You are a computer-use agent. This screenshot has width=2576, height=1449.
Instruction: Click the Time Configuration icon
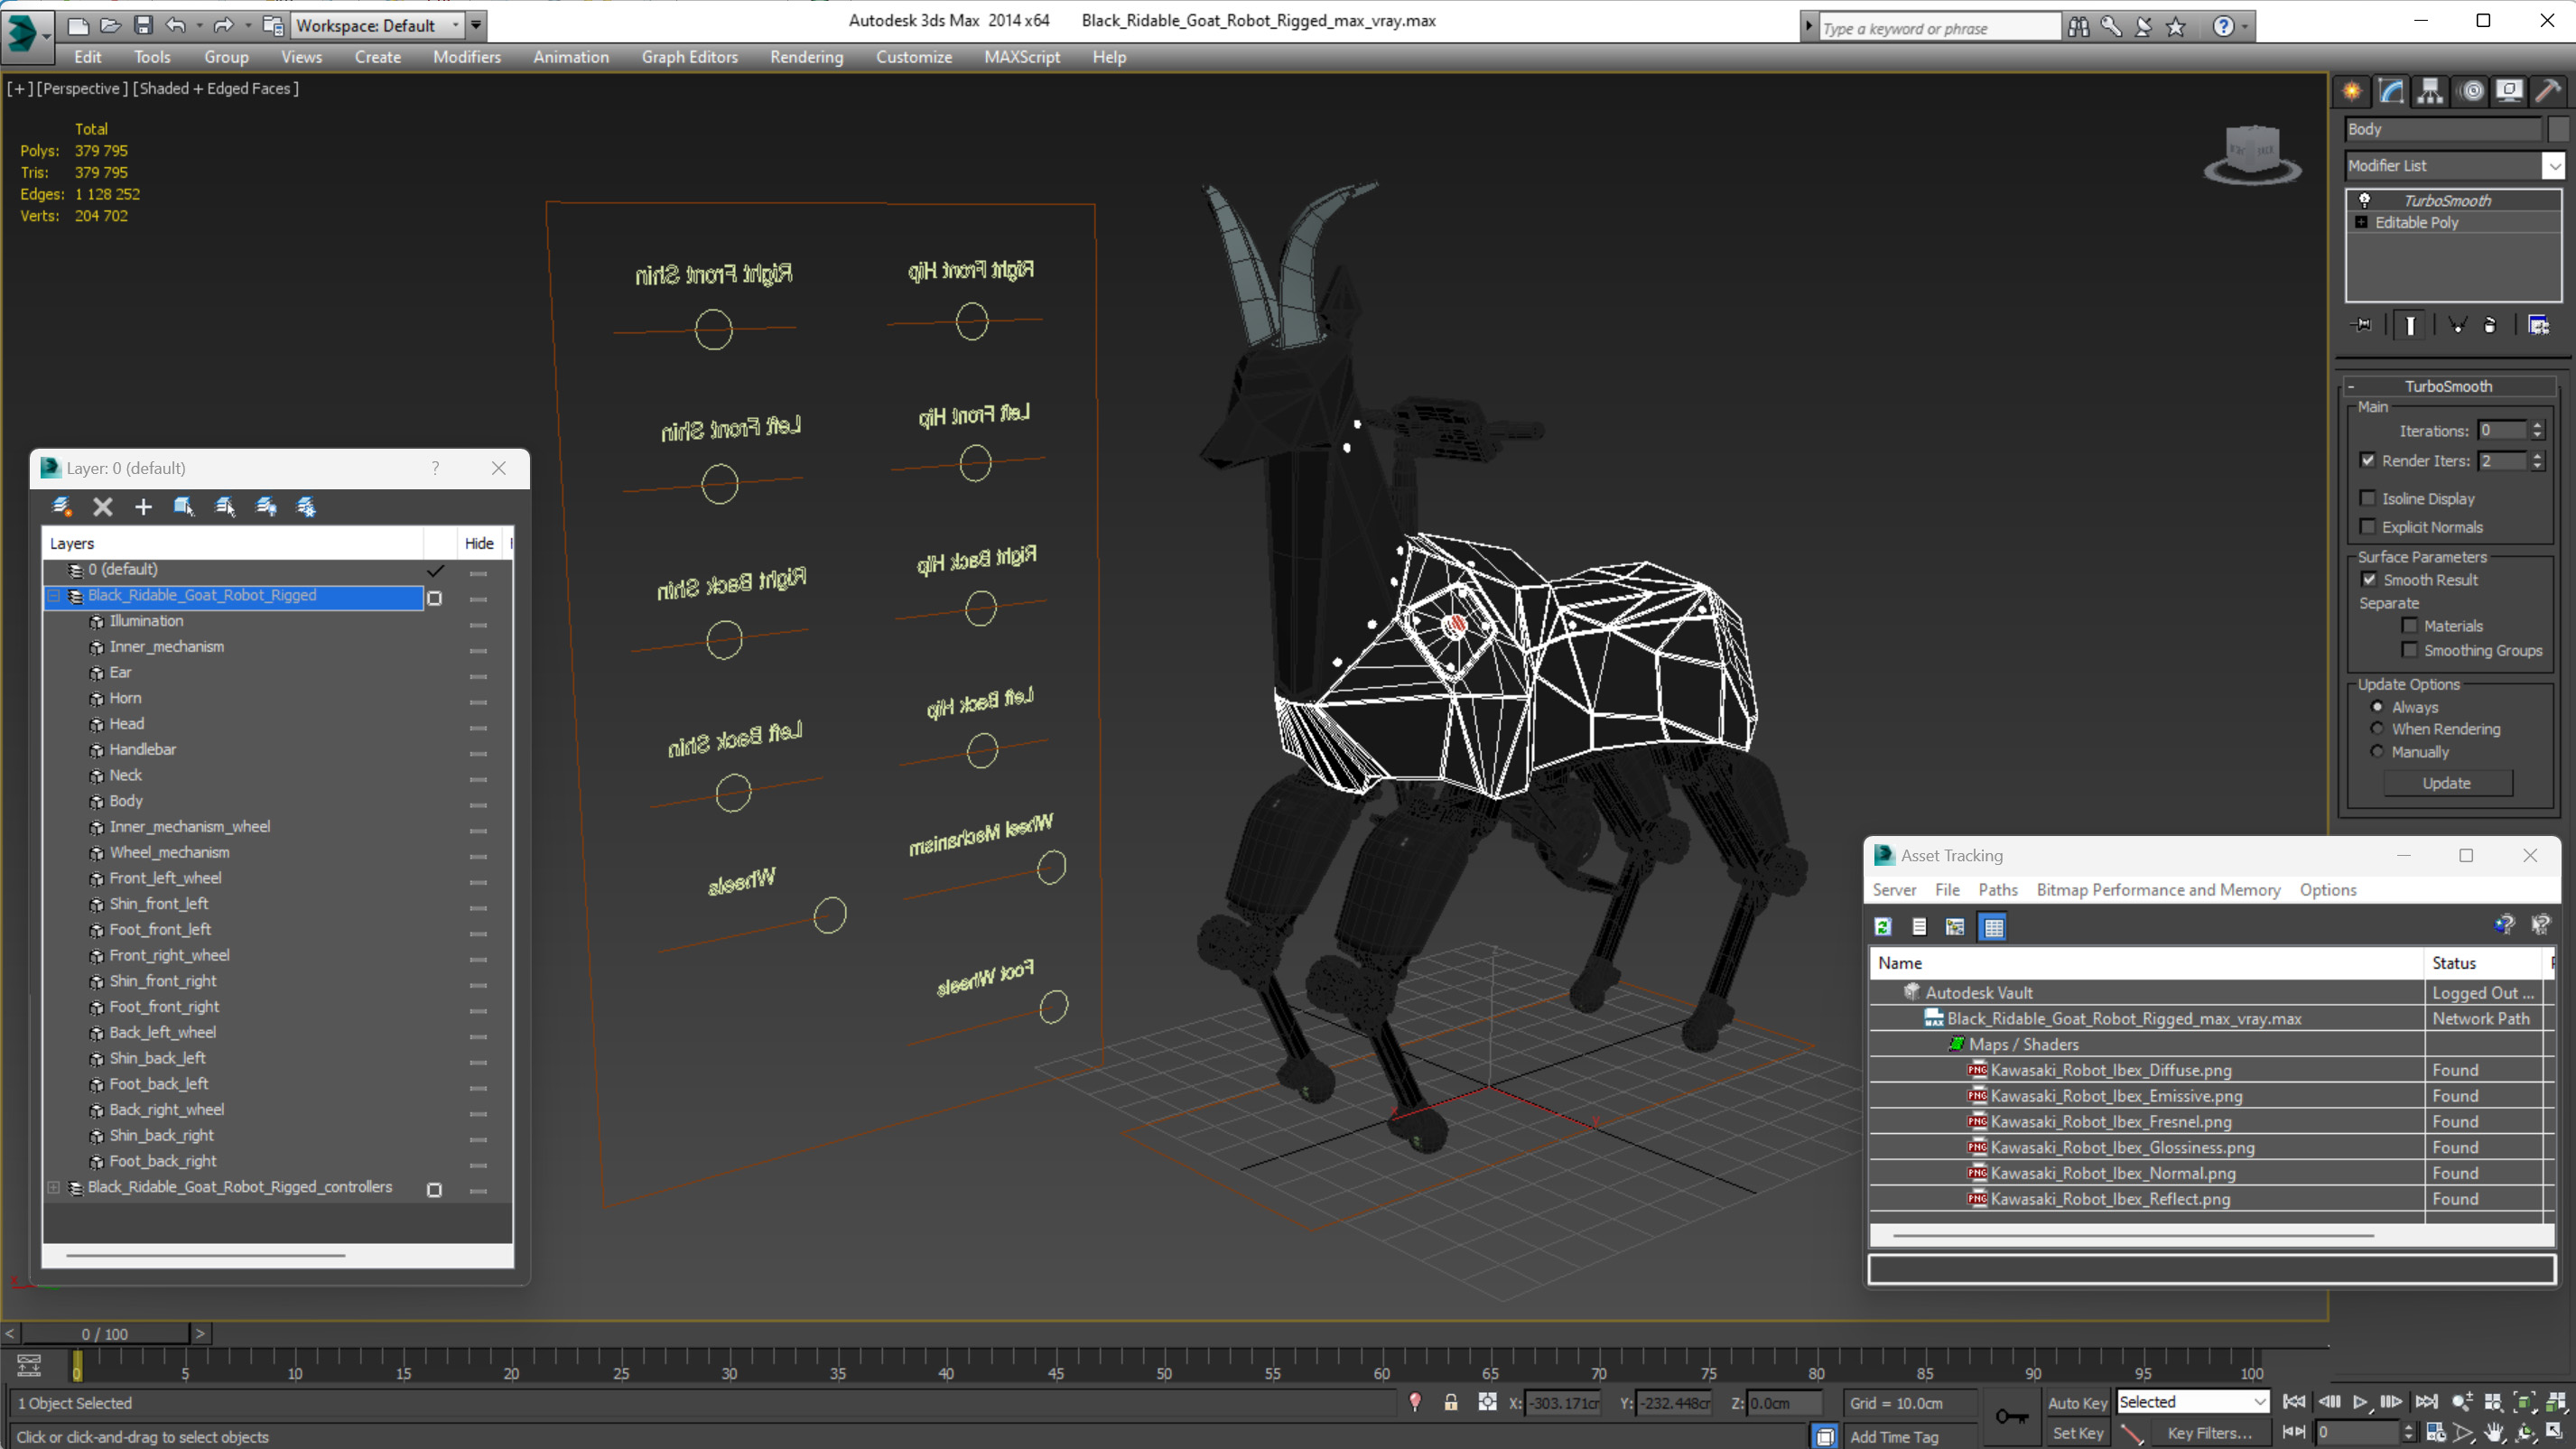2435,1433
